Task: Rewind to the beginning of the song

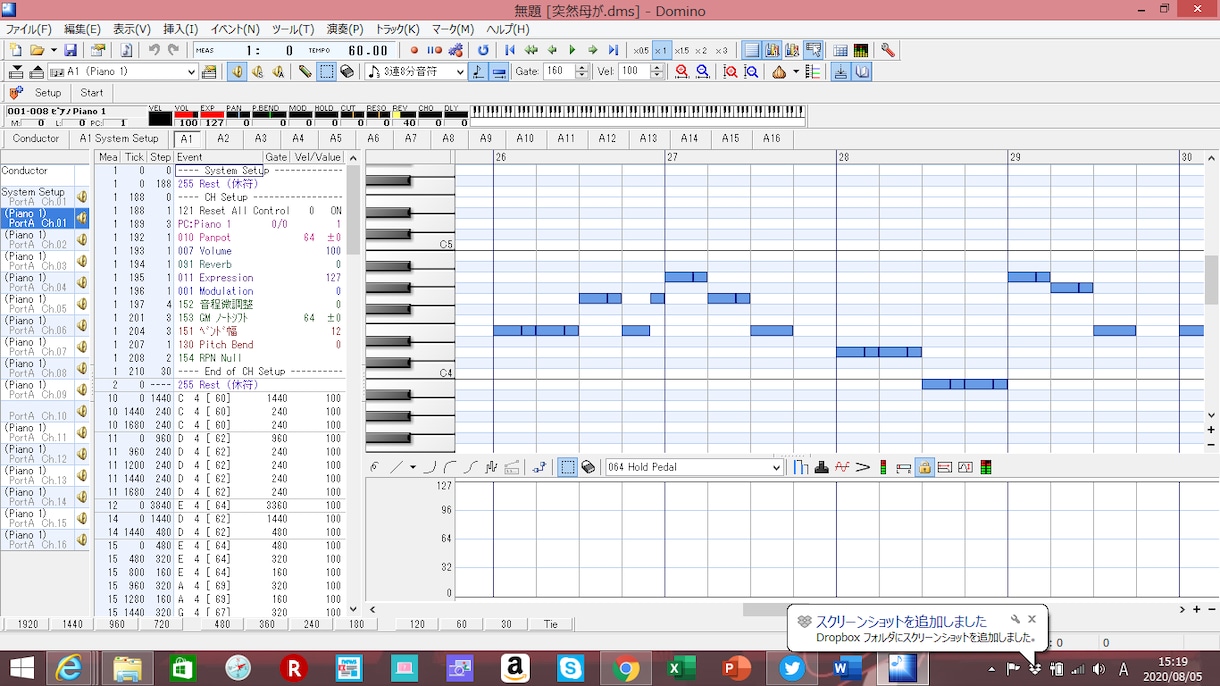Action: click(510, 50)
